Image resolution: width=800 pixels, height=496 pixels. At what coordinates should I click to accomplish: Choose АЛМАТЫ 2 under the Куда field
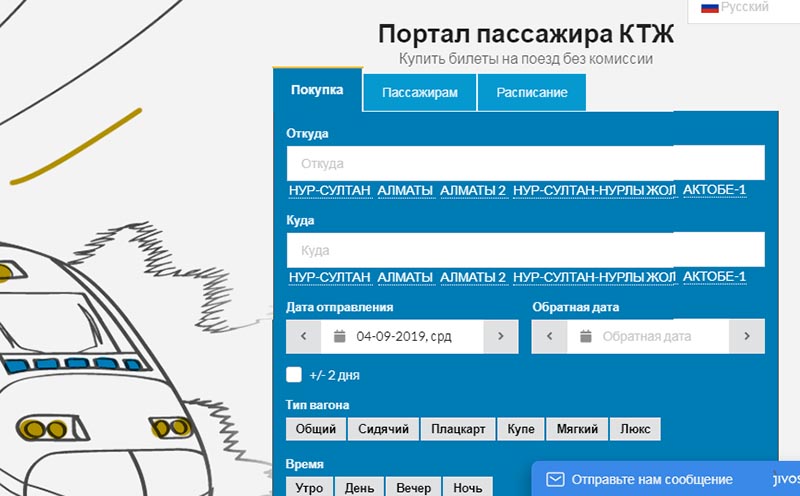473,277
